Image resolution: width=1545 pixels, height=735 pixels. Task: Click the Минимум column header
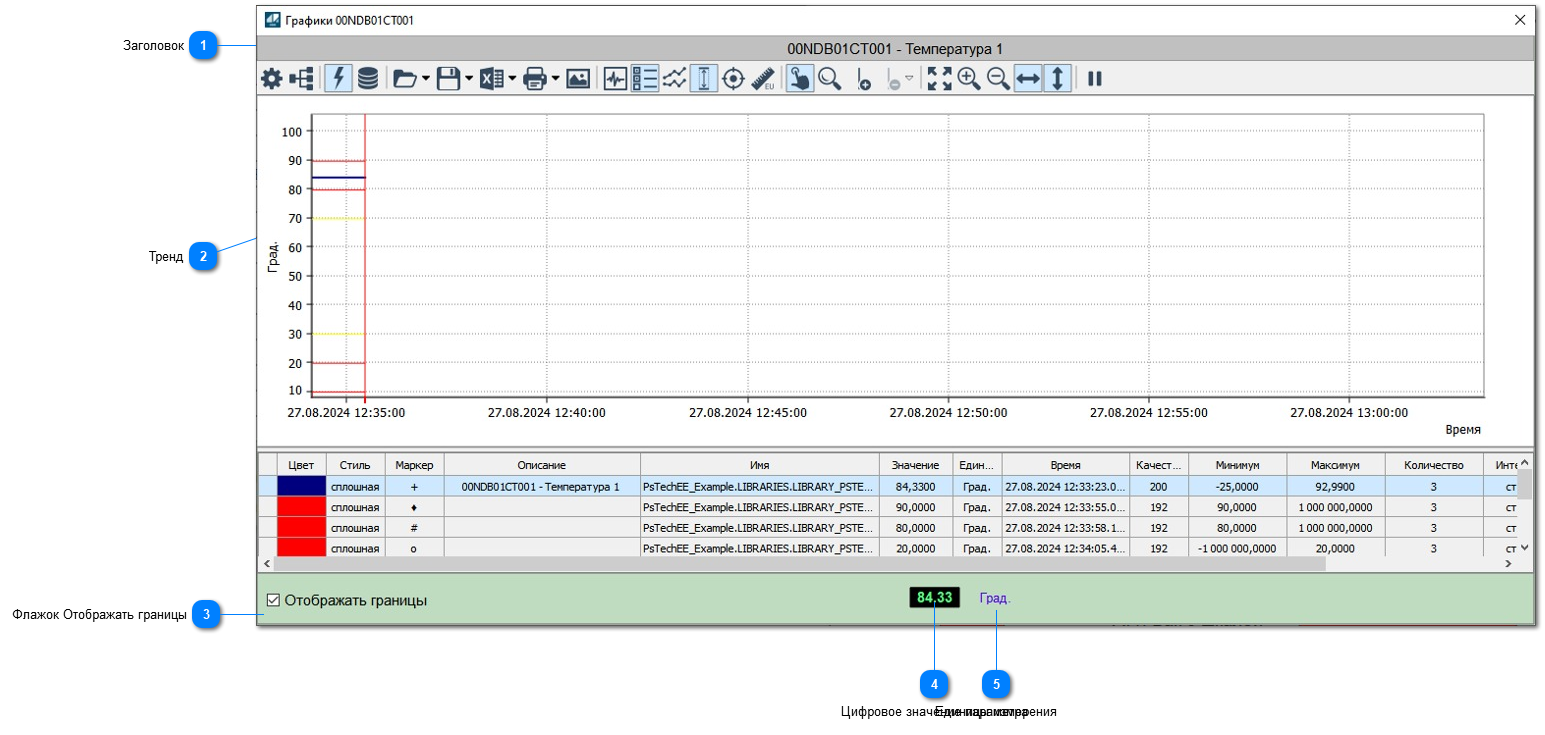click(1238, 465)
